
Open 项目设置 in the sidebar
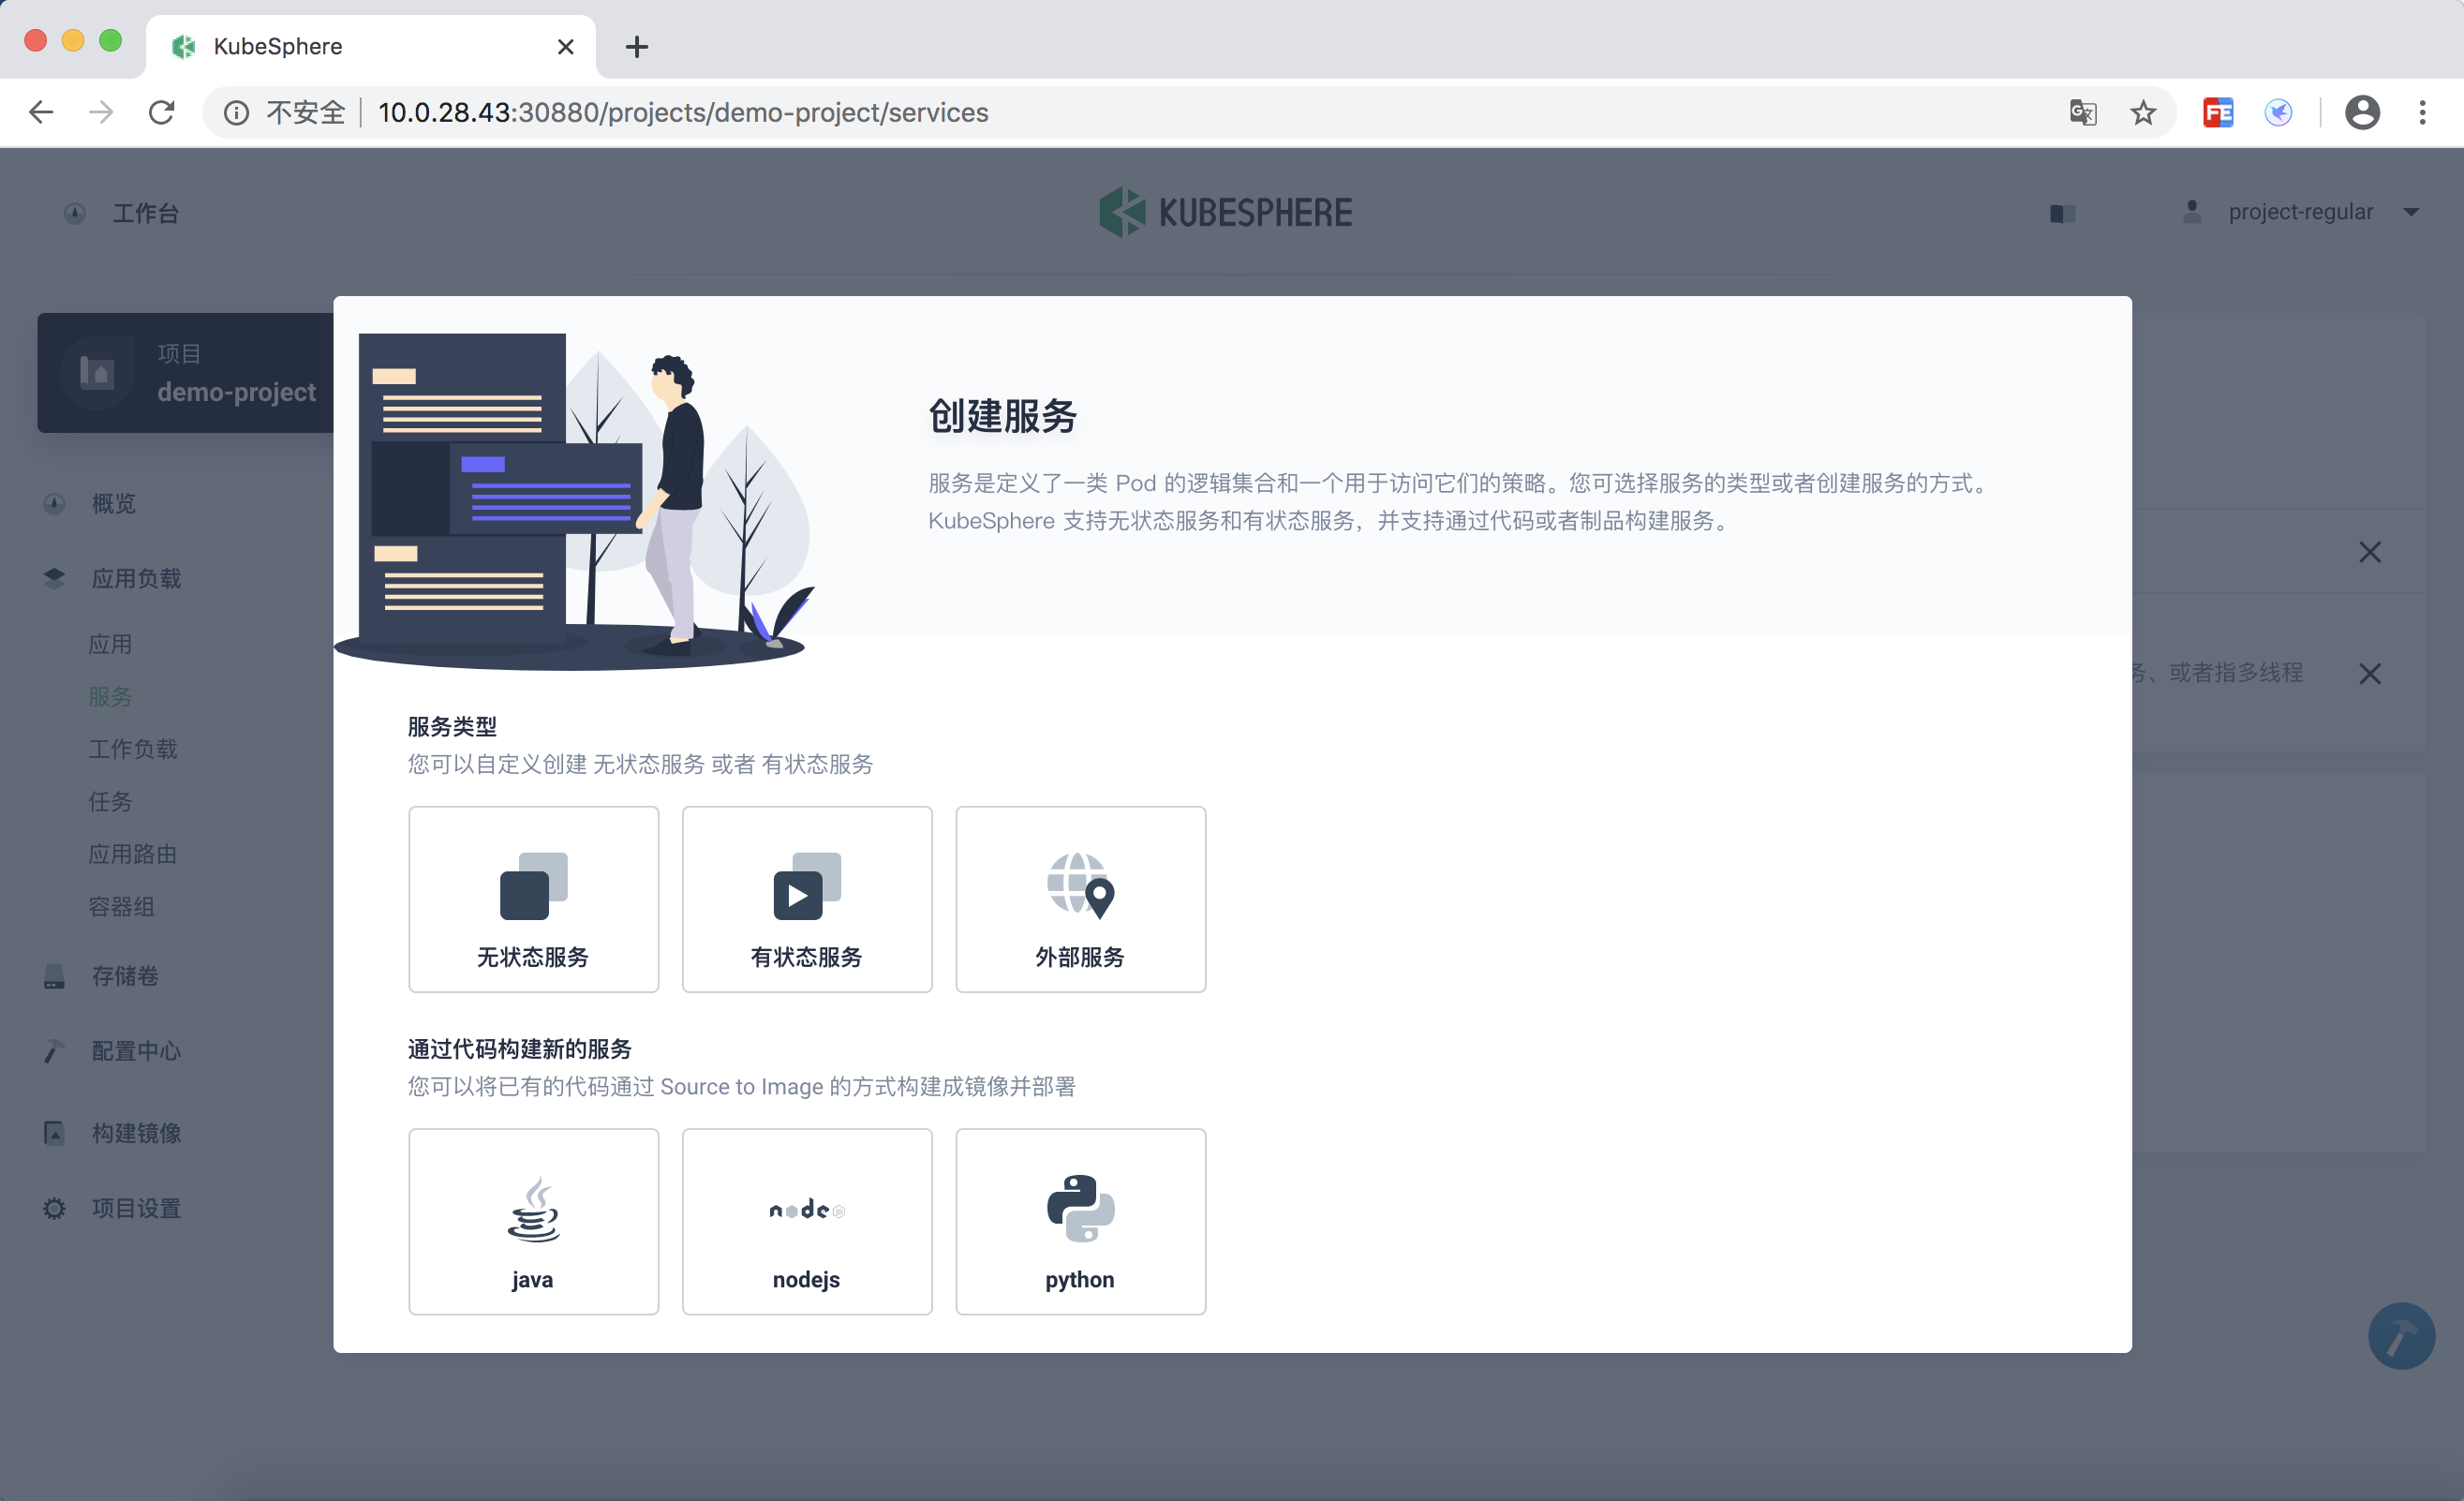point(136,1208)
